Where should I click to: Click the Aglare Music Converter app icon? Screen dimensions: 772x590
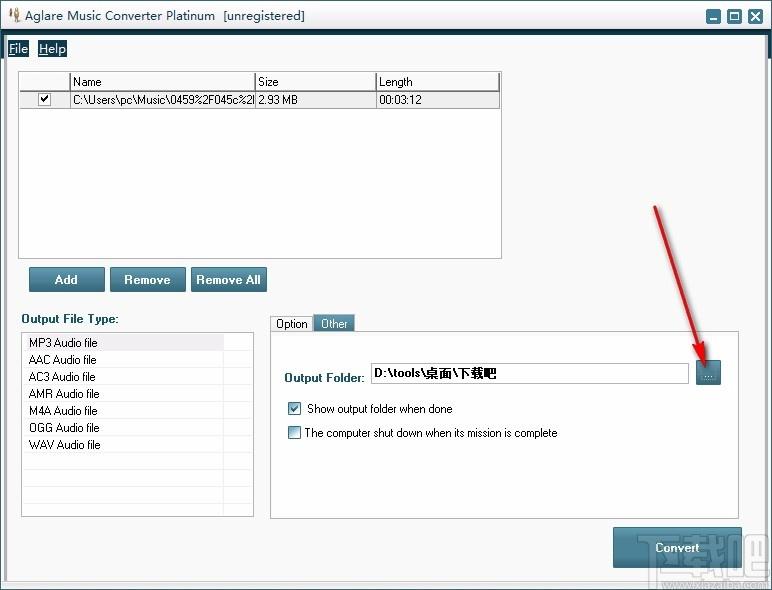point(15,15)
